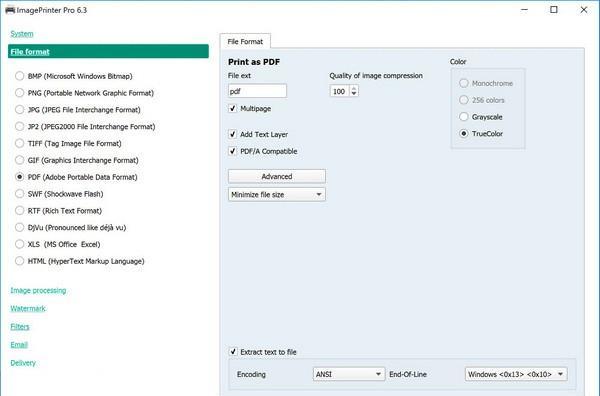The image size is (600, 396).
Task: Toggle the Multipage checkbox
Action: (233, 109)
